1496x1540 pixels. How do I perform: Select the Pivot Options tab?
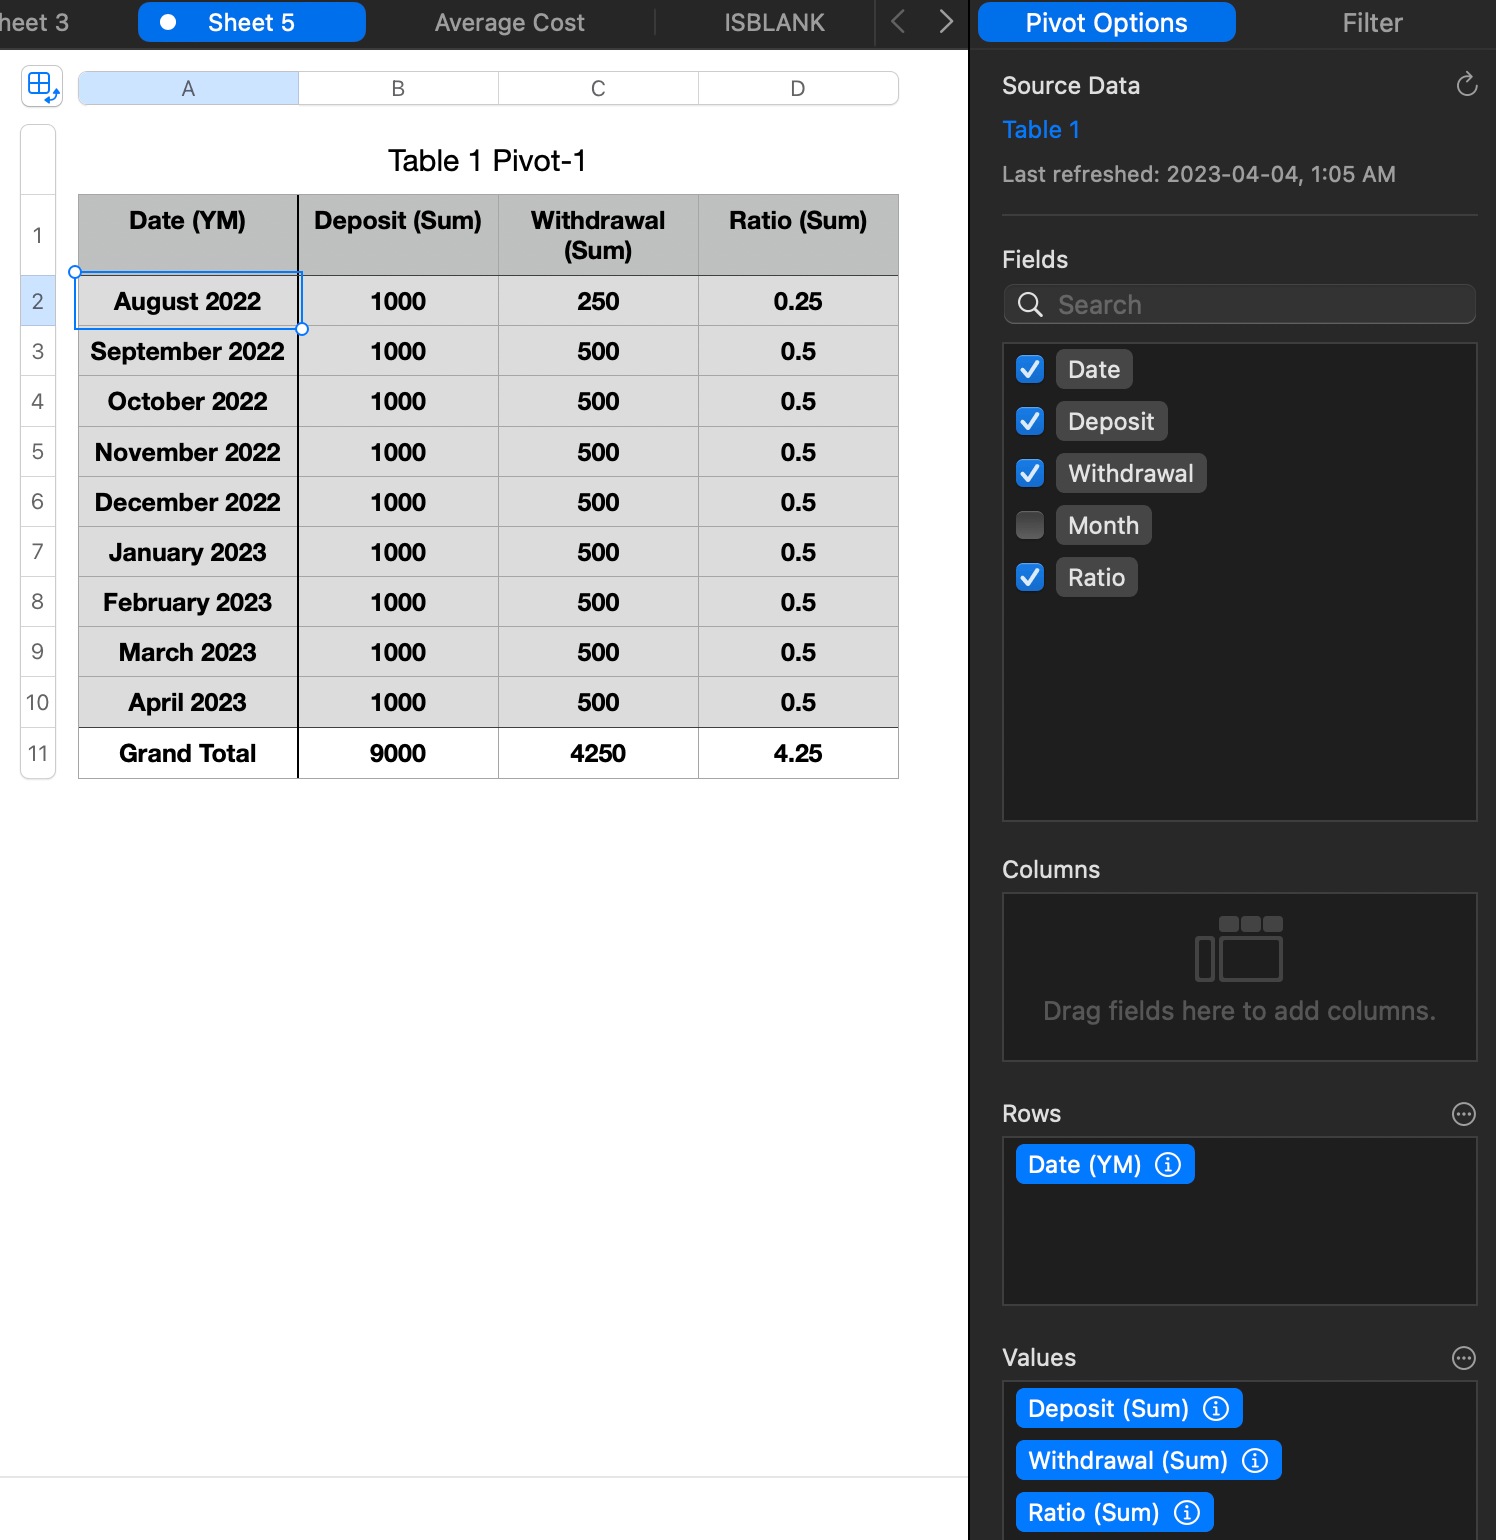pos(1105,22)
